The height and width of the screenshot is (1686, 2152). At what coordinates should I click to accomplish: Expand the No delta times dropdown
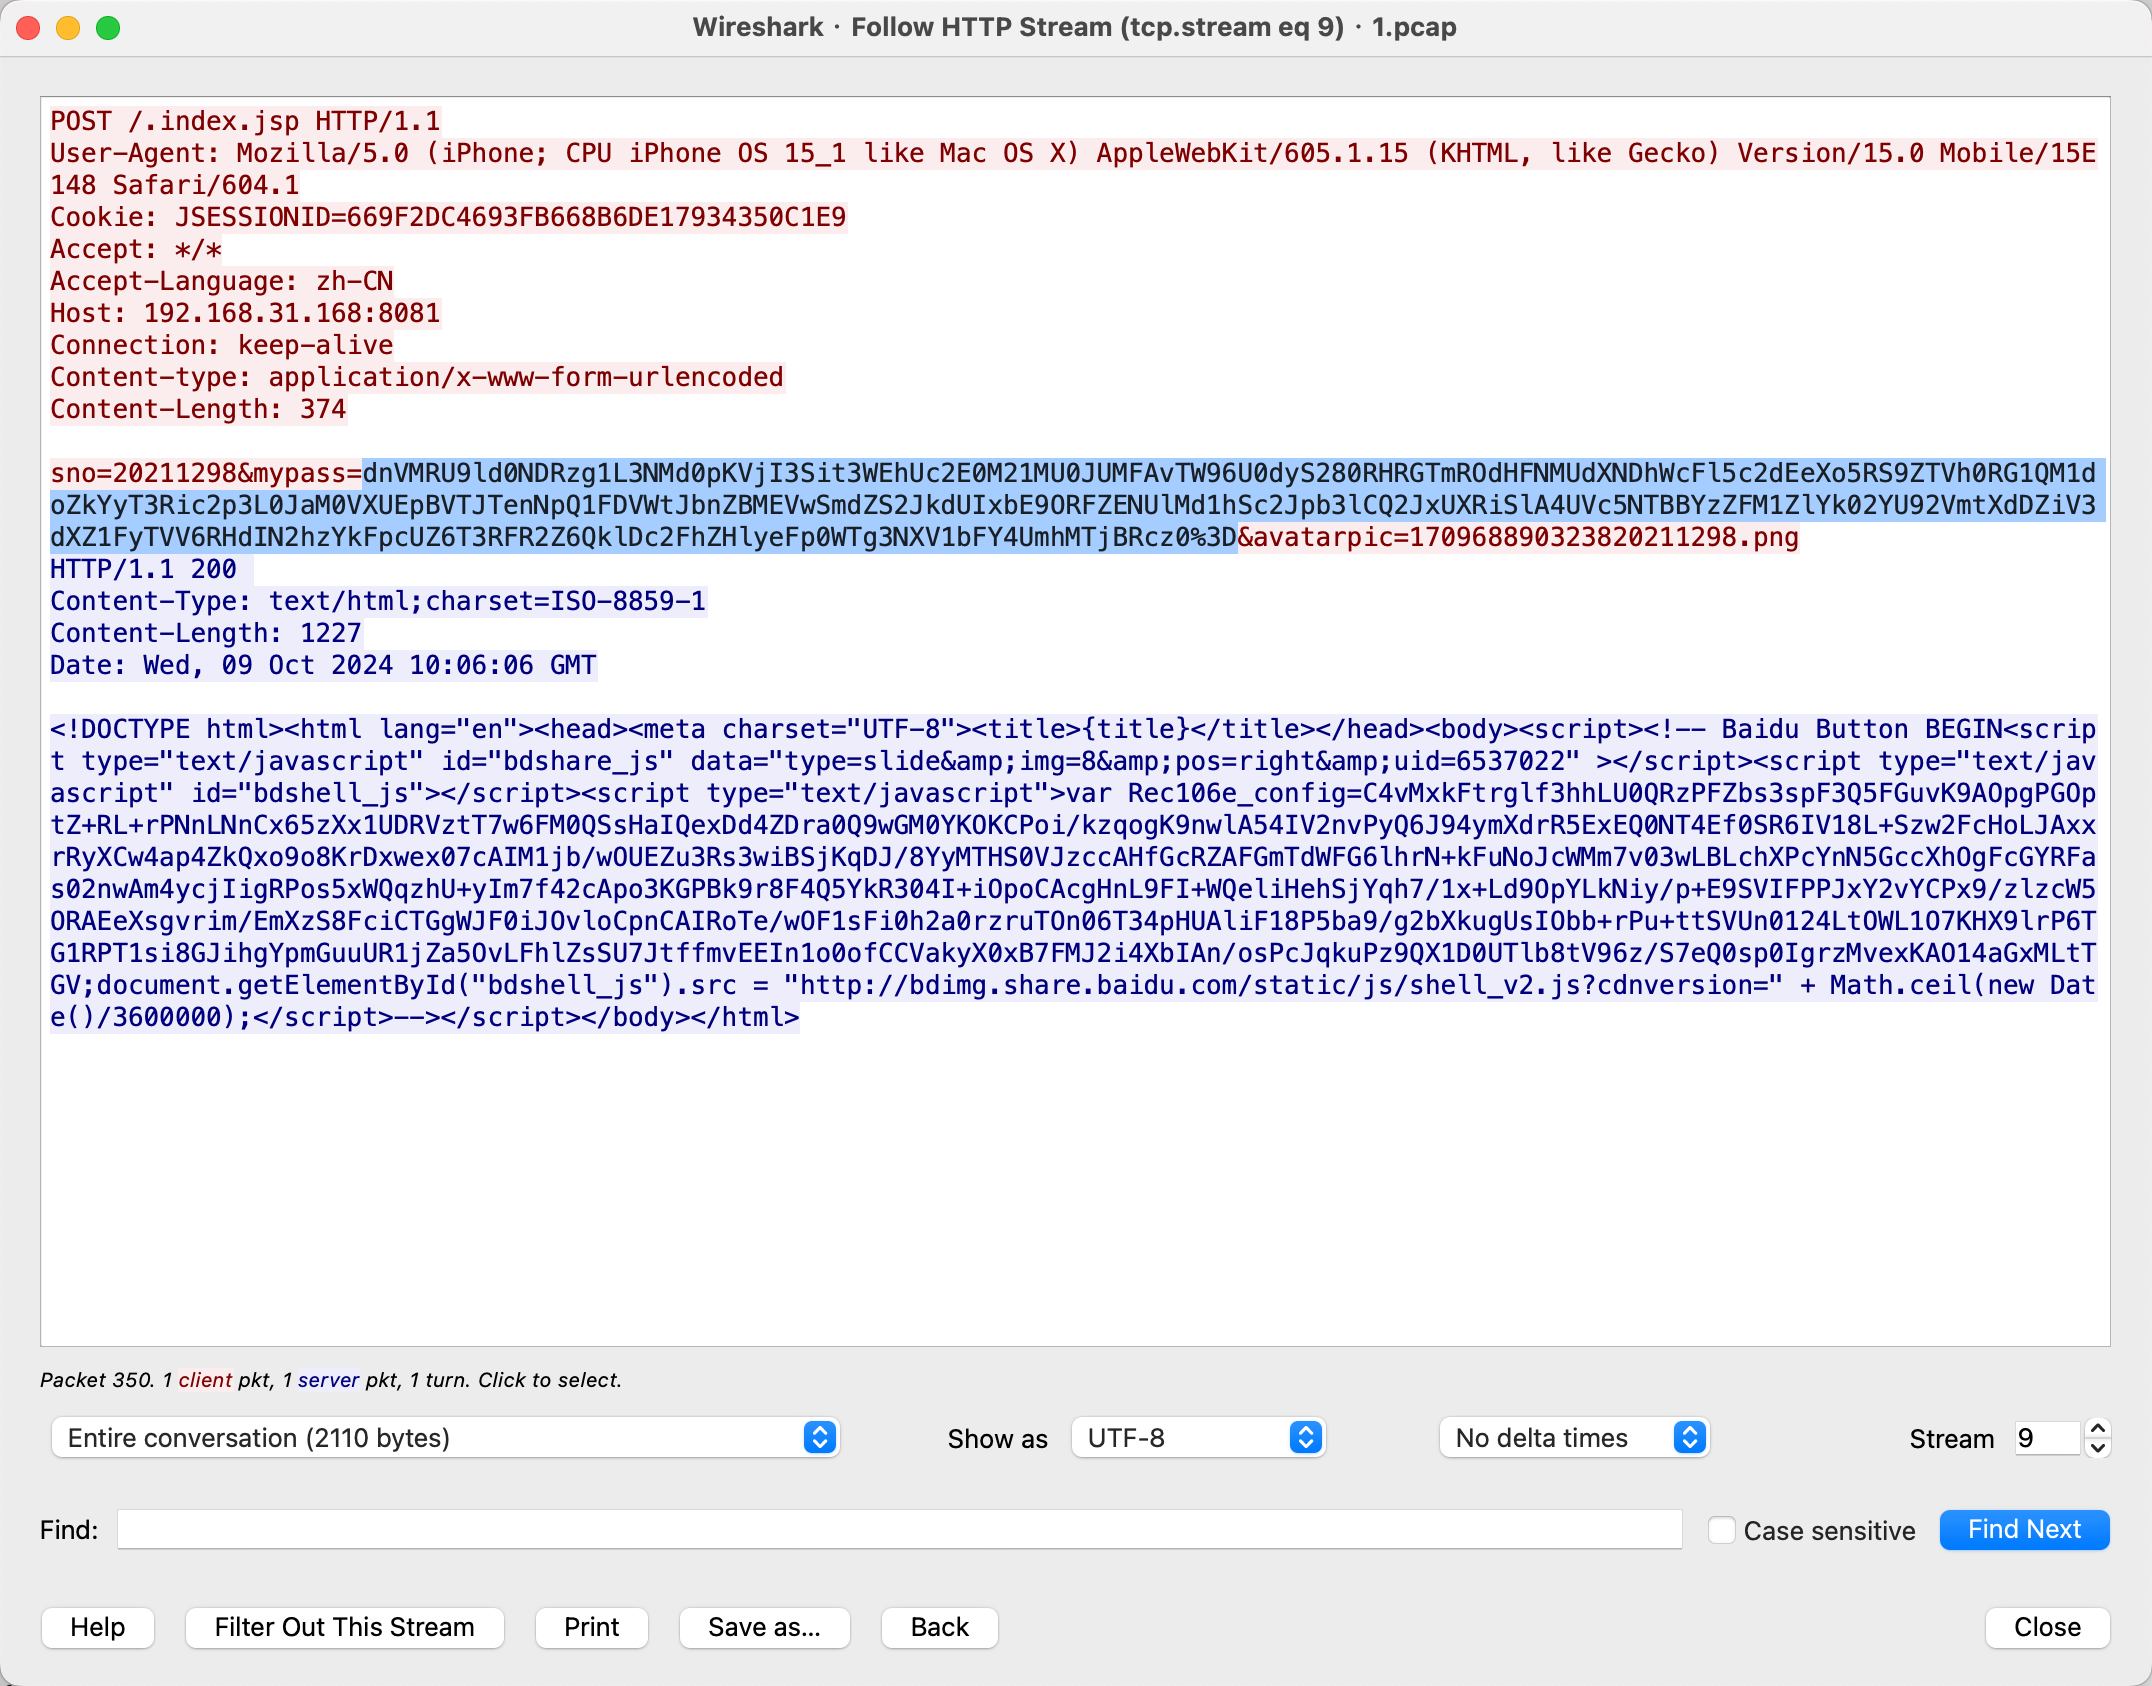click(1574, 1438)
